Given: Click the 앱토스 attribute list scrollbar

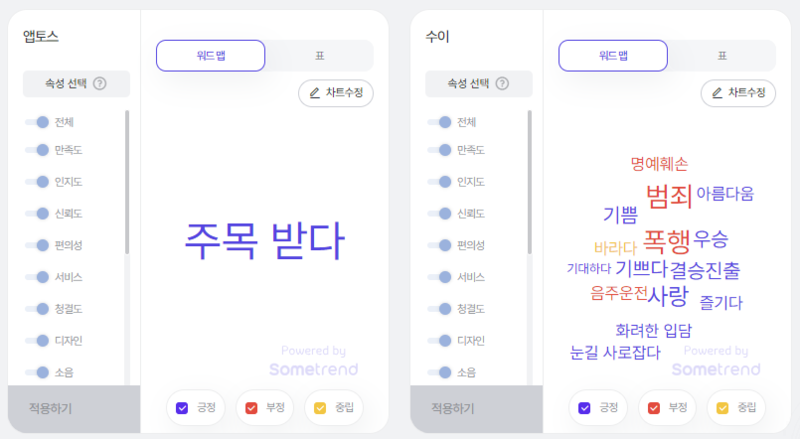Looking at the screenshot, I should pos(127,182).
